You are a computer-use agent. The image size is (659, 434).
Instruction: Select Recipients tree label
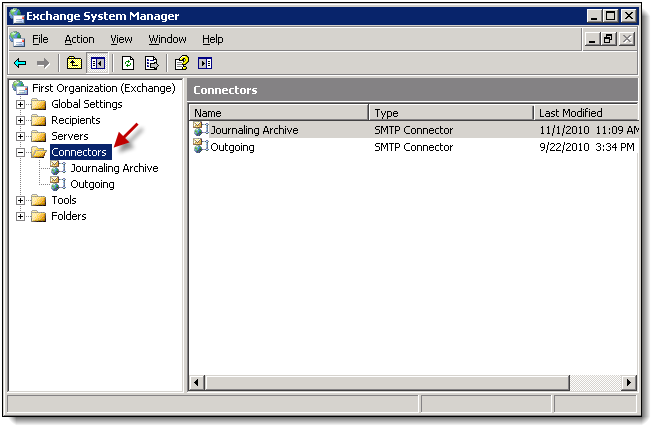[x=76, y=120]
